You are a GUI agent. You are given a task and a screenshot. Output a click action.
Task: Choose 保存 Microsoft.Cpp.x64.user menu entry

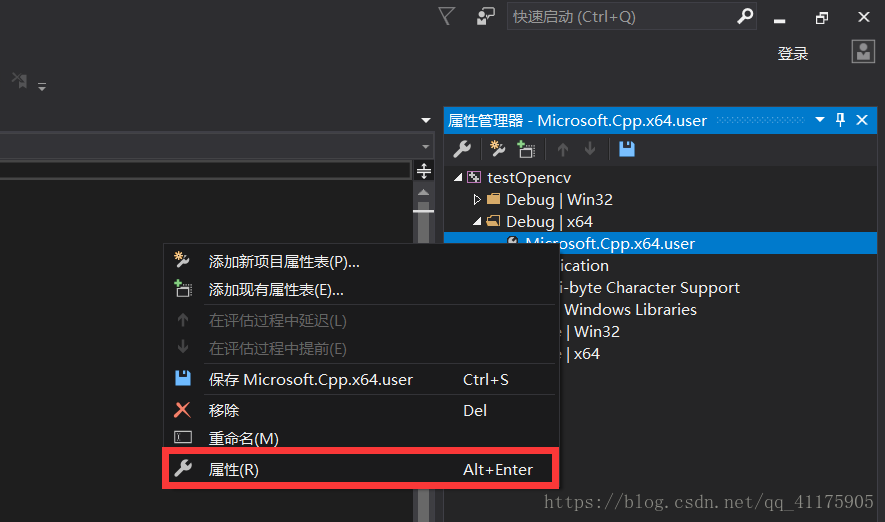(361, 380)
